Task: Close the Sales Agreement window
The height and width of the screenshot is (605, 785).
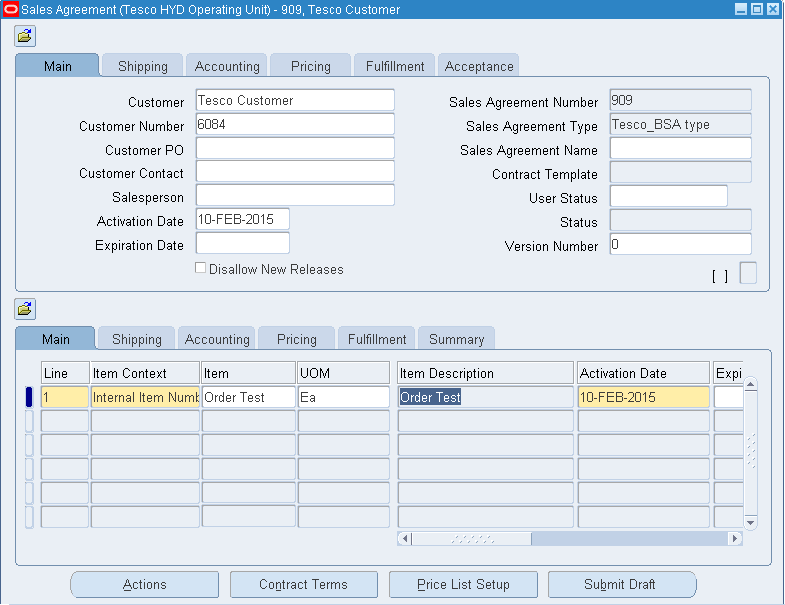Action: pyautogui.click(x=773, y=9)
